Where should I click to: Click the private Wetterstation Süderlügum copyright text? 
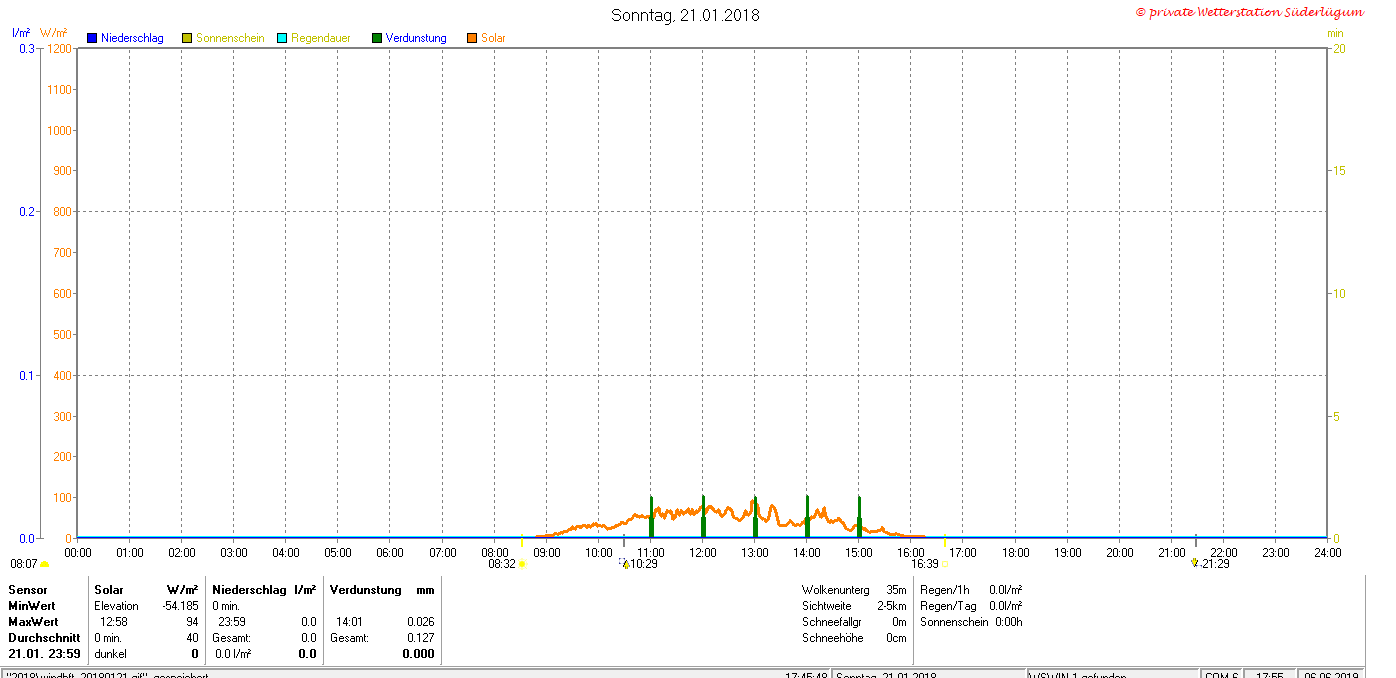(1250, 12)
